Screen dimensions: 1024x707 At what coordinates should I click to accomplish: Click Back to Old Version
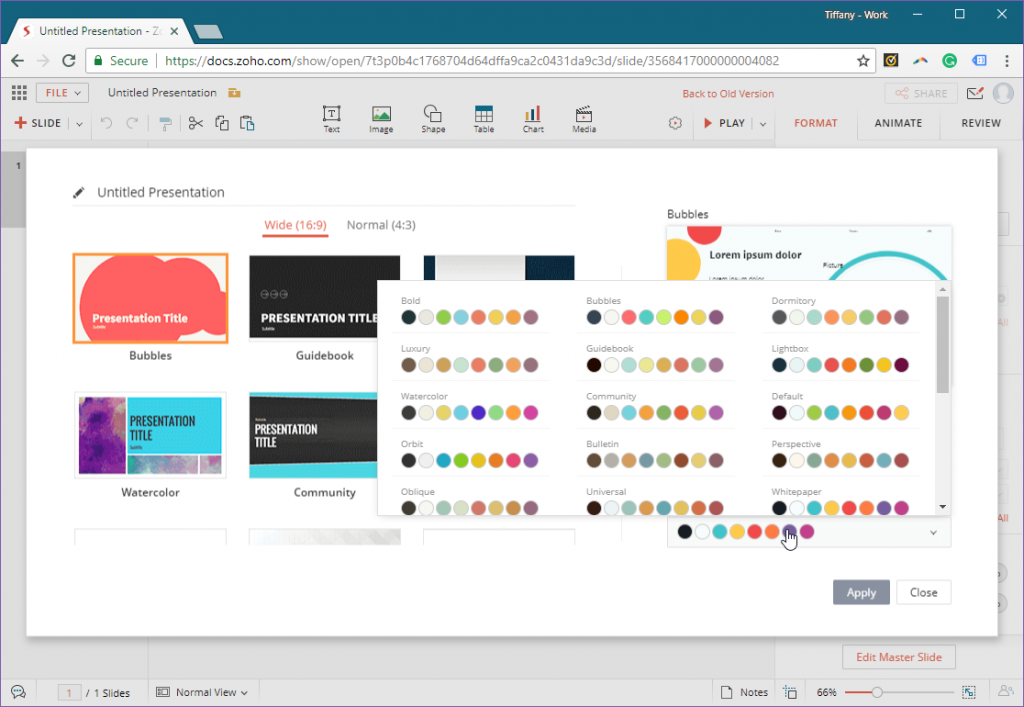coord(728,92)
